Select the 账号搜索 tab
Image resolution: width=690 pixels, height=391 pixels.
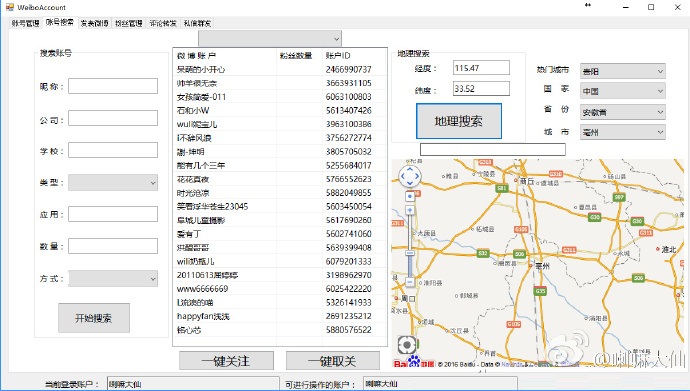[x=60, y=22]
